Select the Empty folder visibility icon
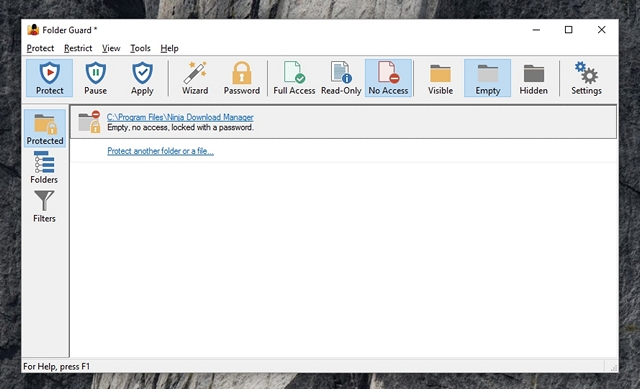The image size is (640, 389). tap(487, 78)
